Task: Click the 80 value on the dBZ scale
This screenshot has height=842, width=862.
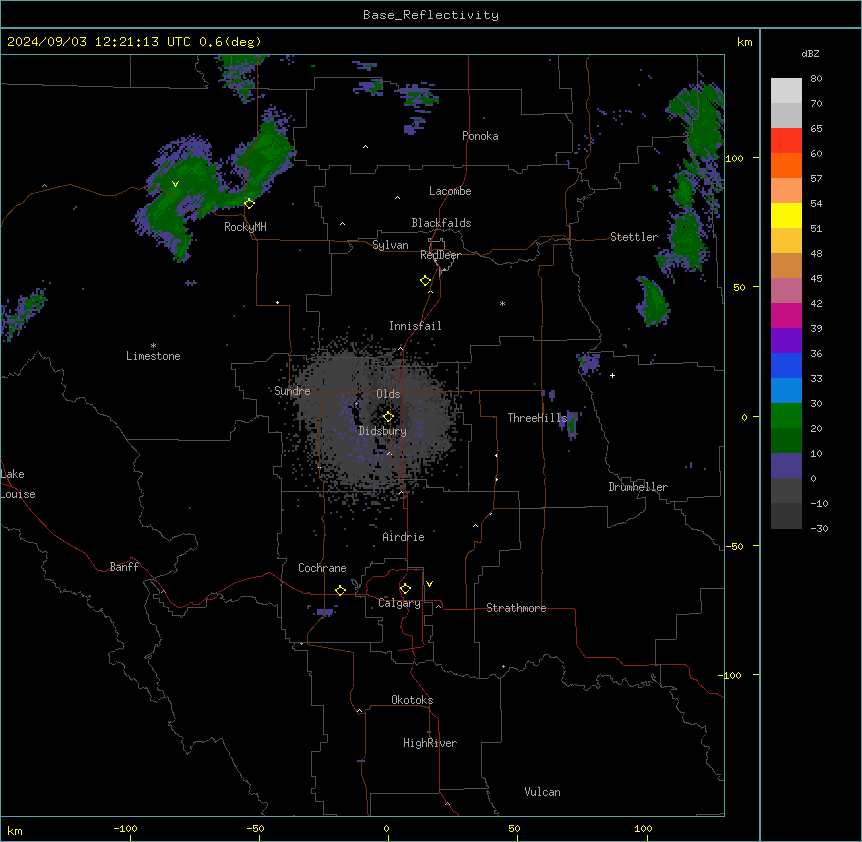Action: pyautogui.click(x=816, y=79)
